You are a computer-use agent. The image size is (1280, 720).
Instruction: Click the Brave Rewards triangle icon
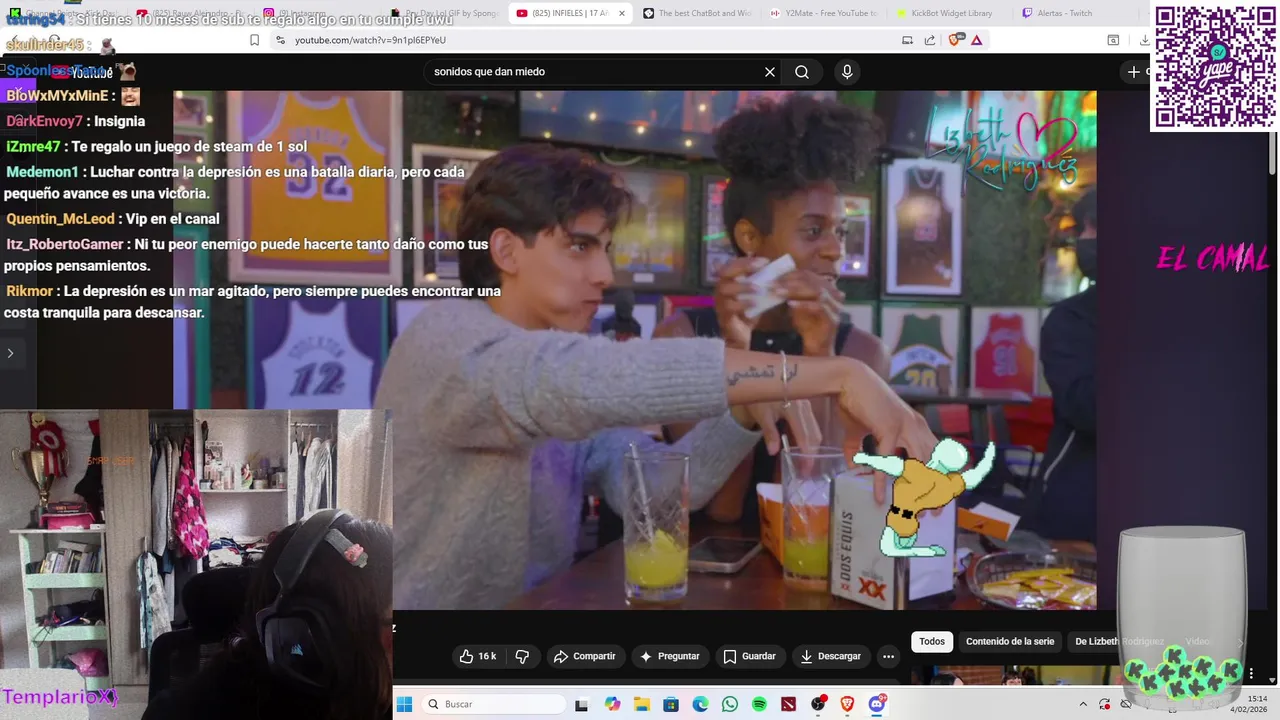(x=976, y=40)
